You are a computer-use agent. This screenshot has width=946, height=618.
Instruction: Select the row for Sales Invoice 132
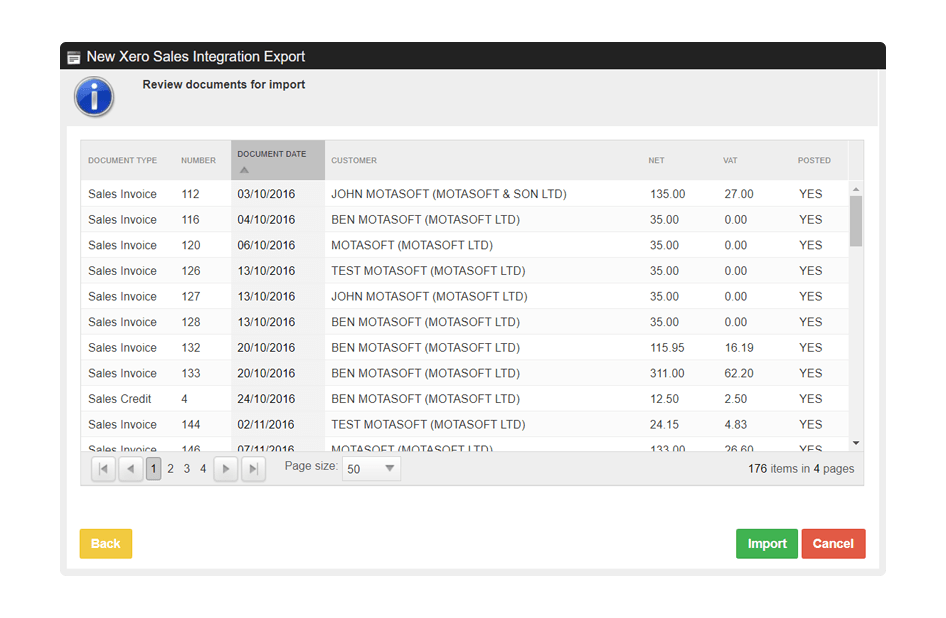465,348
